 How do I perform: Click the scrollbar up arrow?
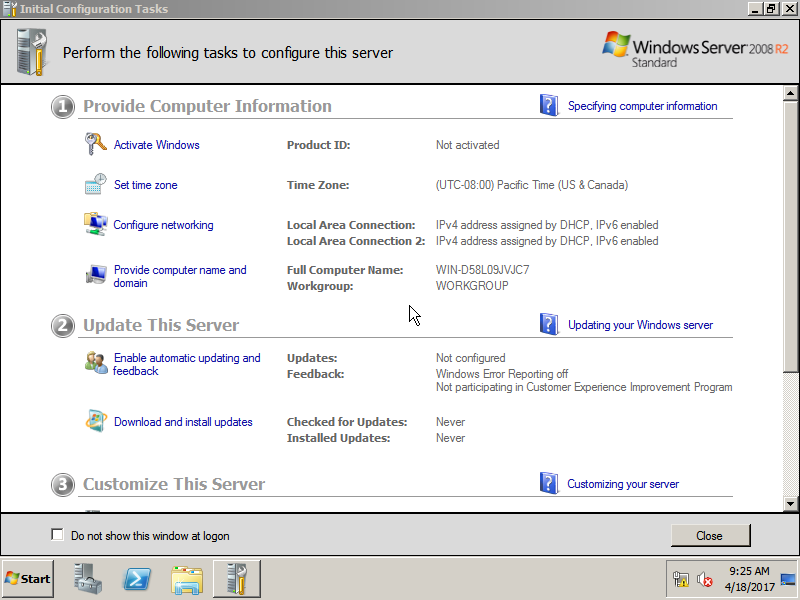pyautogui.click(x=790, y=93)
